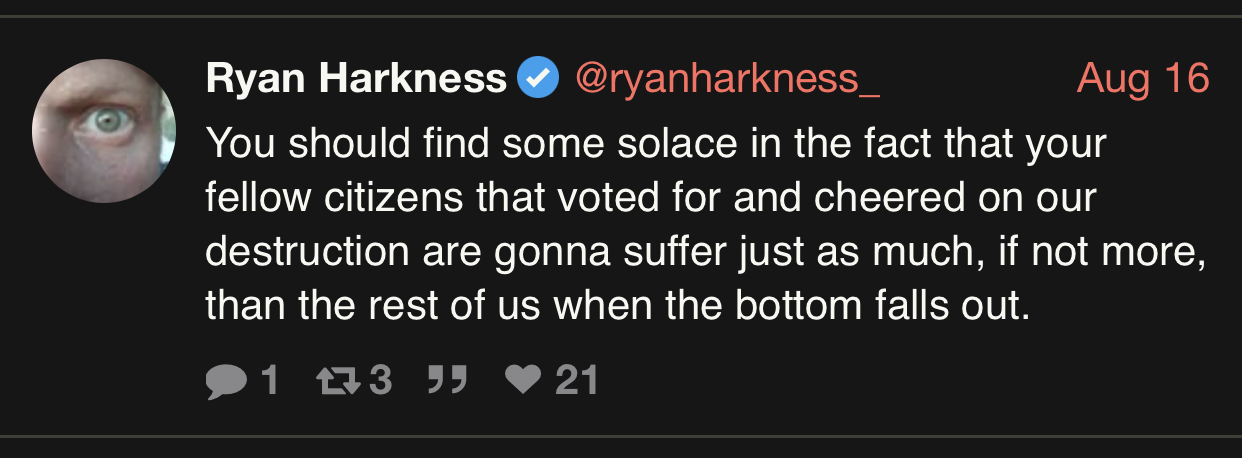Click the reply count number 1

click(x=268, y=380)
